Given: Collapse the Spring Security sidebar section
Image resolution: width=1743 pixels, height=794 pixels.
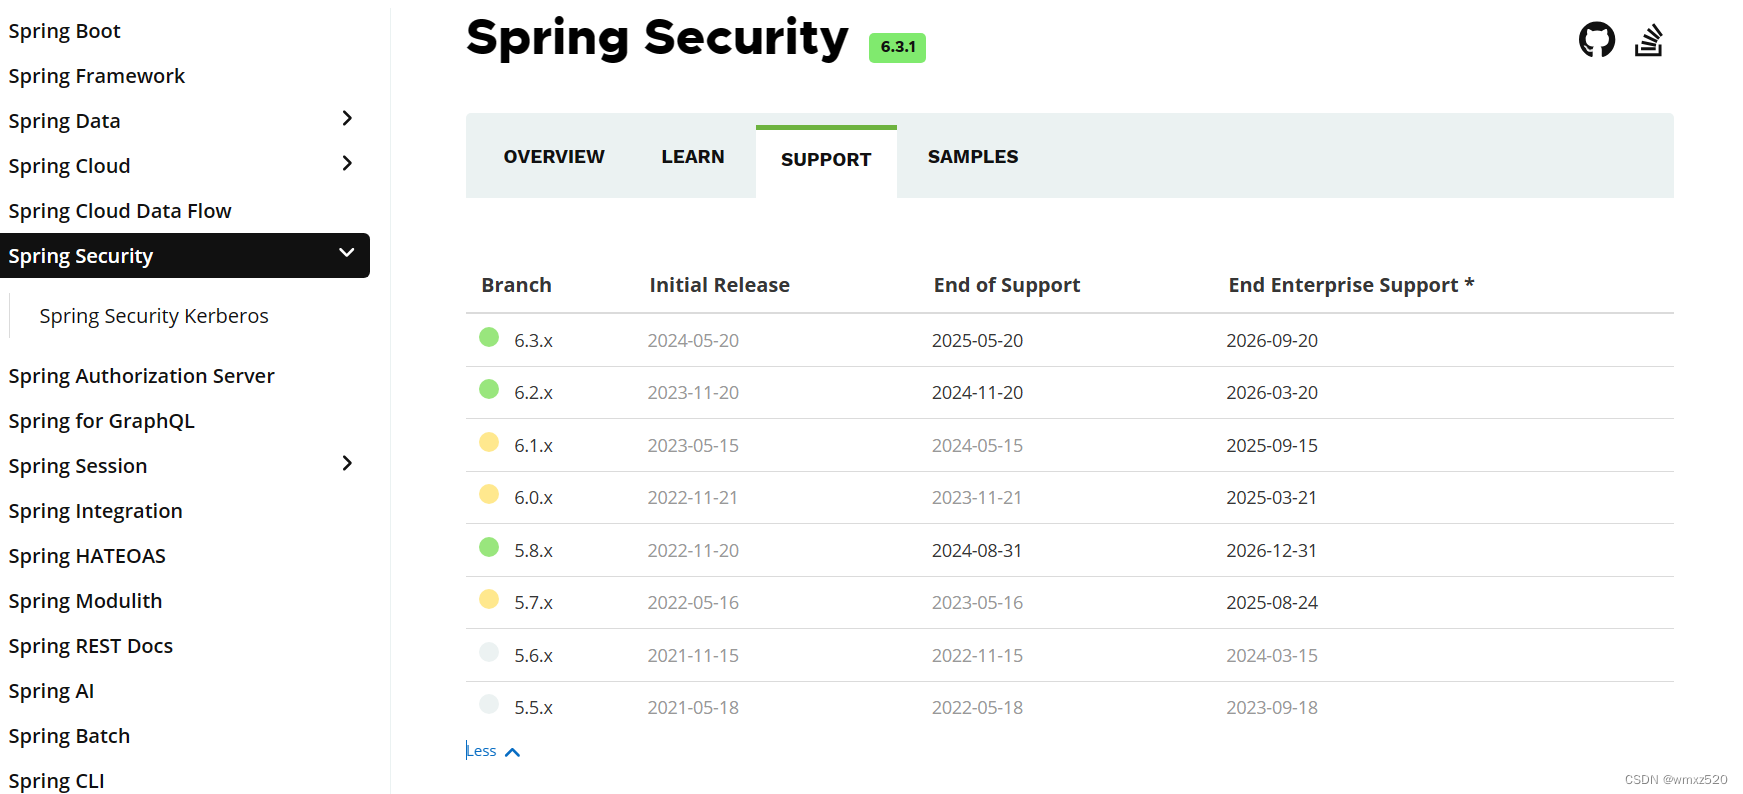Looking at the screenshot, I should (x=345, y=253).
